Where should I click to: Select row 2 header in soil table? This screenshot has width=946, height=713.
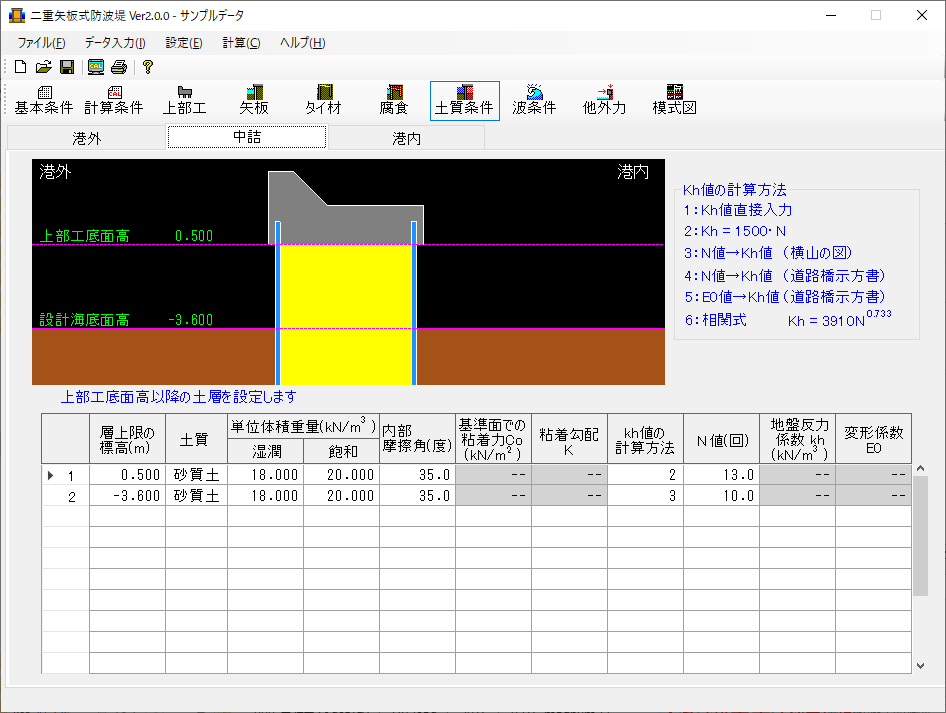click(66, 496)
